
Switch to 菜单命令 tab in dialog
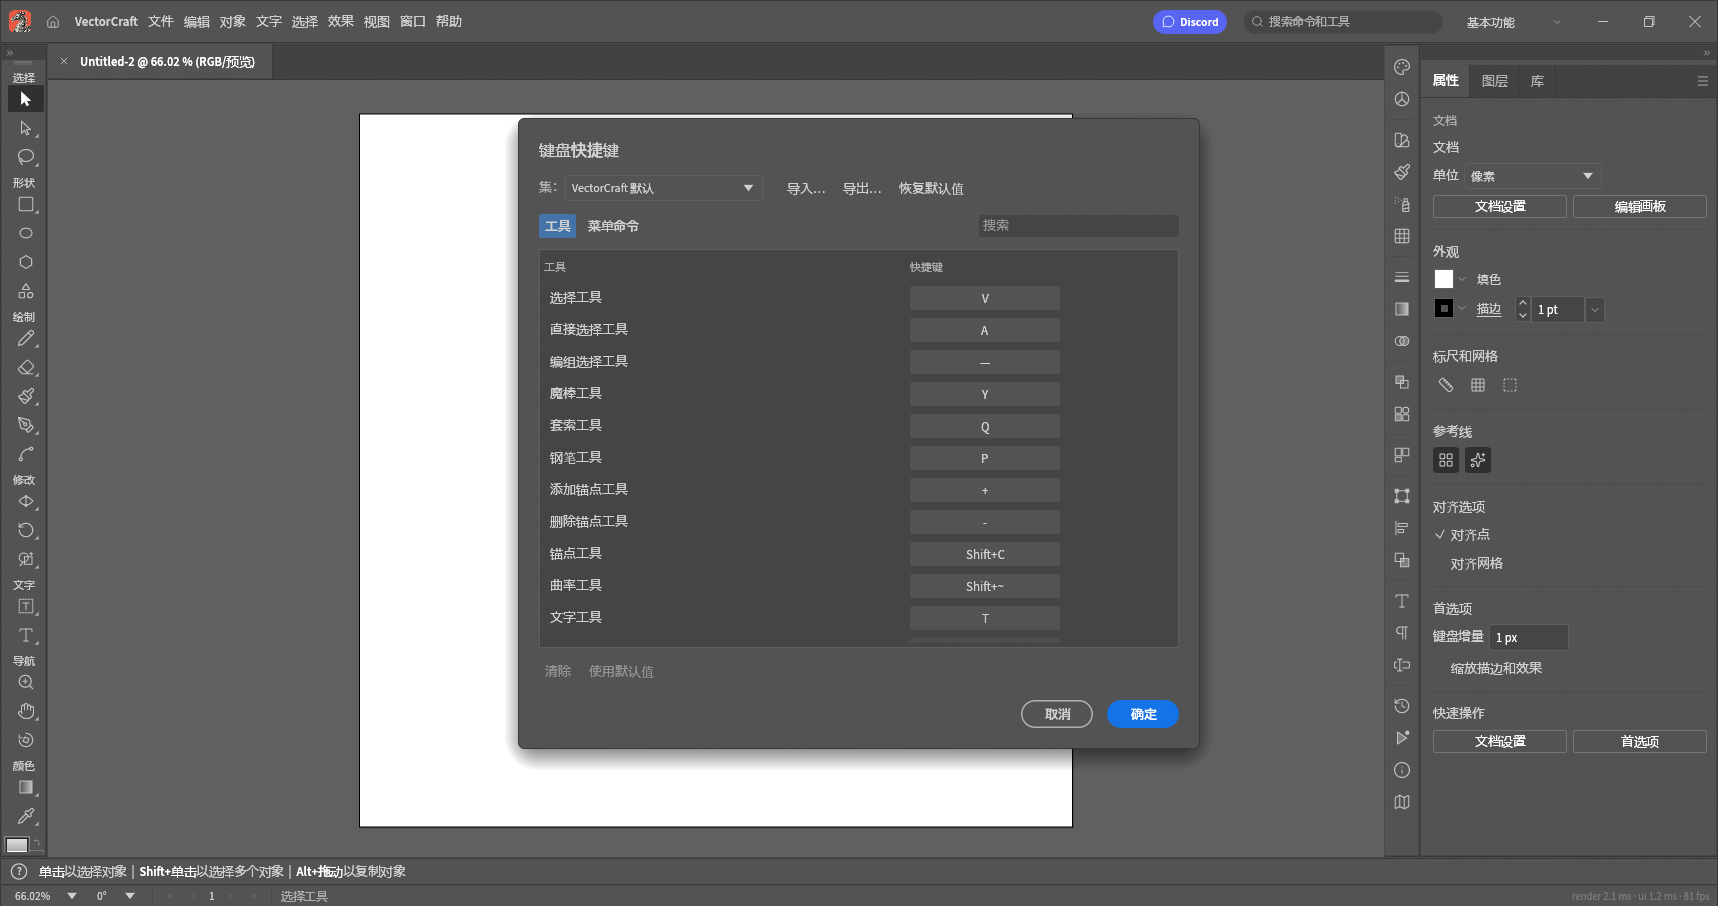tap(613, 226)
